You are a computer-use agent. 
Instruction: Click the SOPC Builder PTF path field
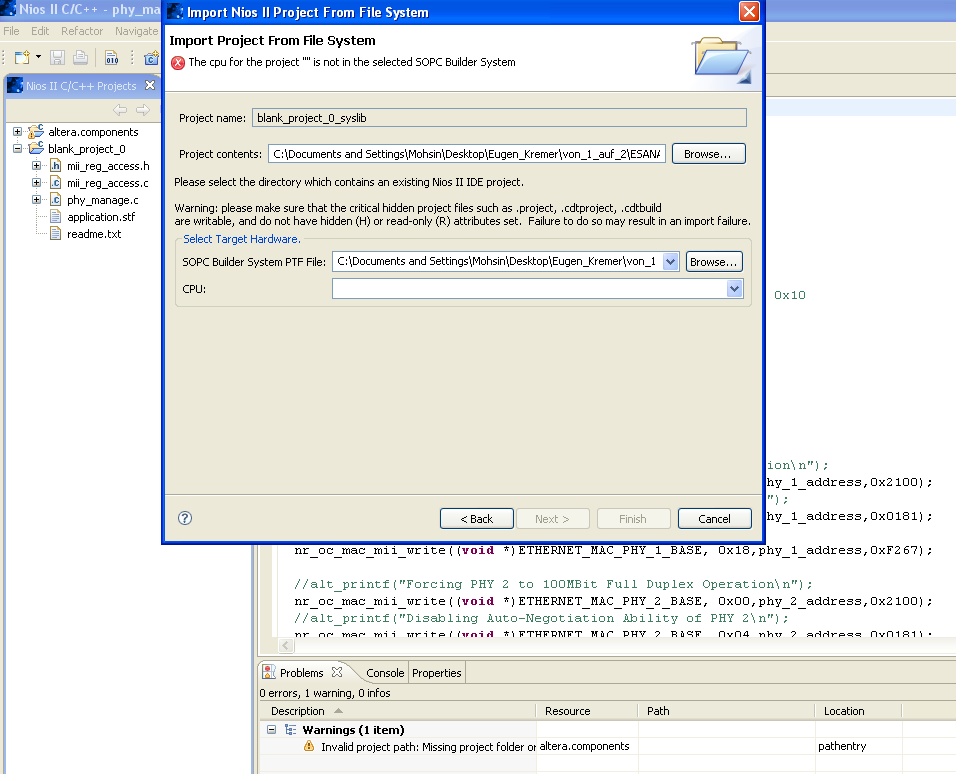pos(498,262)
